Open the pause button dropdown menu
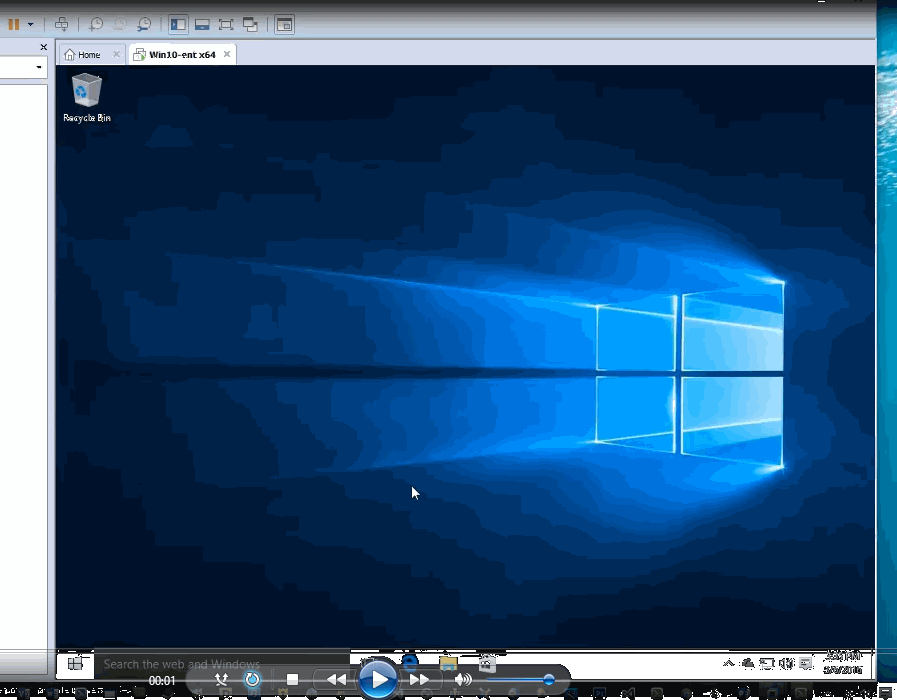This screenshot has width=897, height=700. (29, 24)
